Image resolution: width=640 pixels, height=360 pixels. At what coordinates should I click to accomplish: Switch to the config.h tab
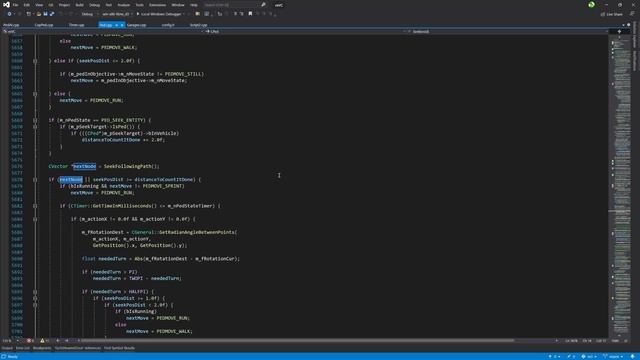coord(168,25)
